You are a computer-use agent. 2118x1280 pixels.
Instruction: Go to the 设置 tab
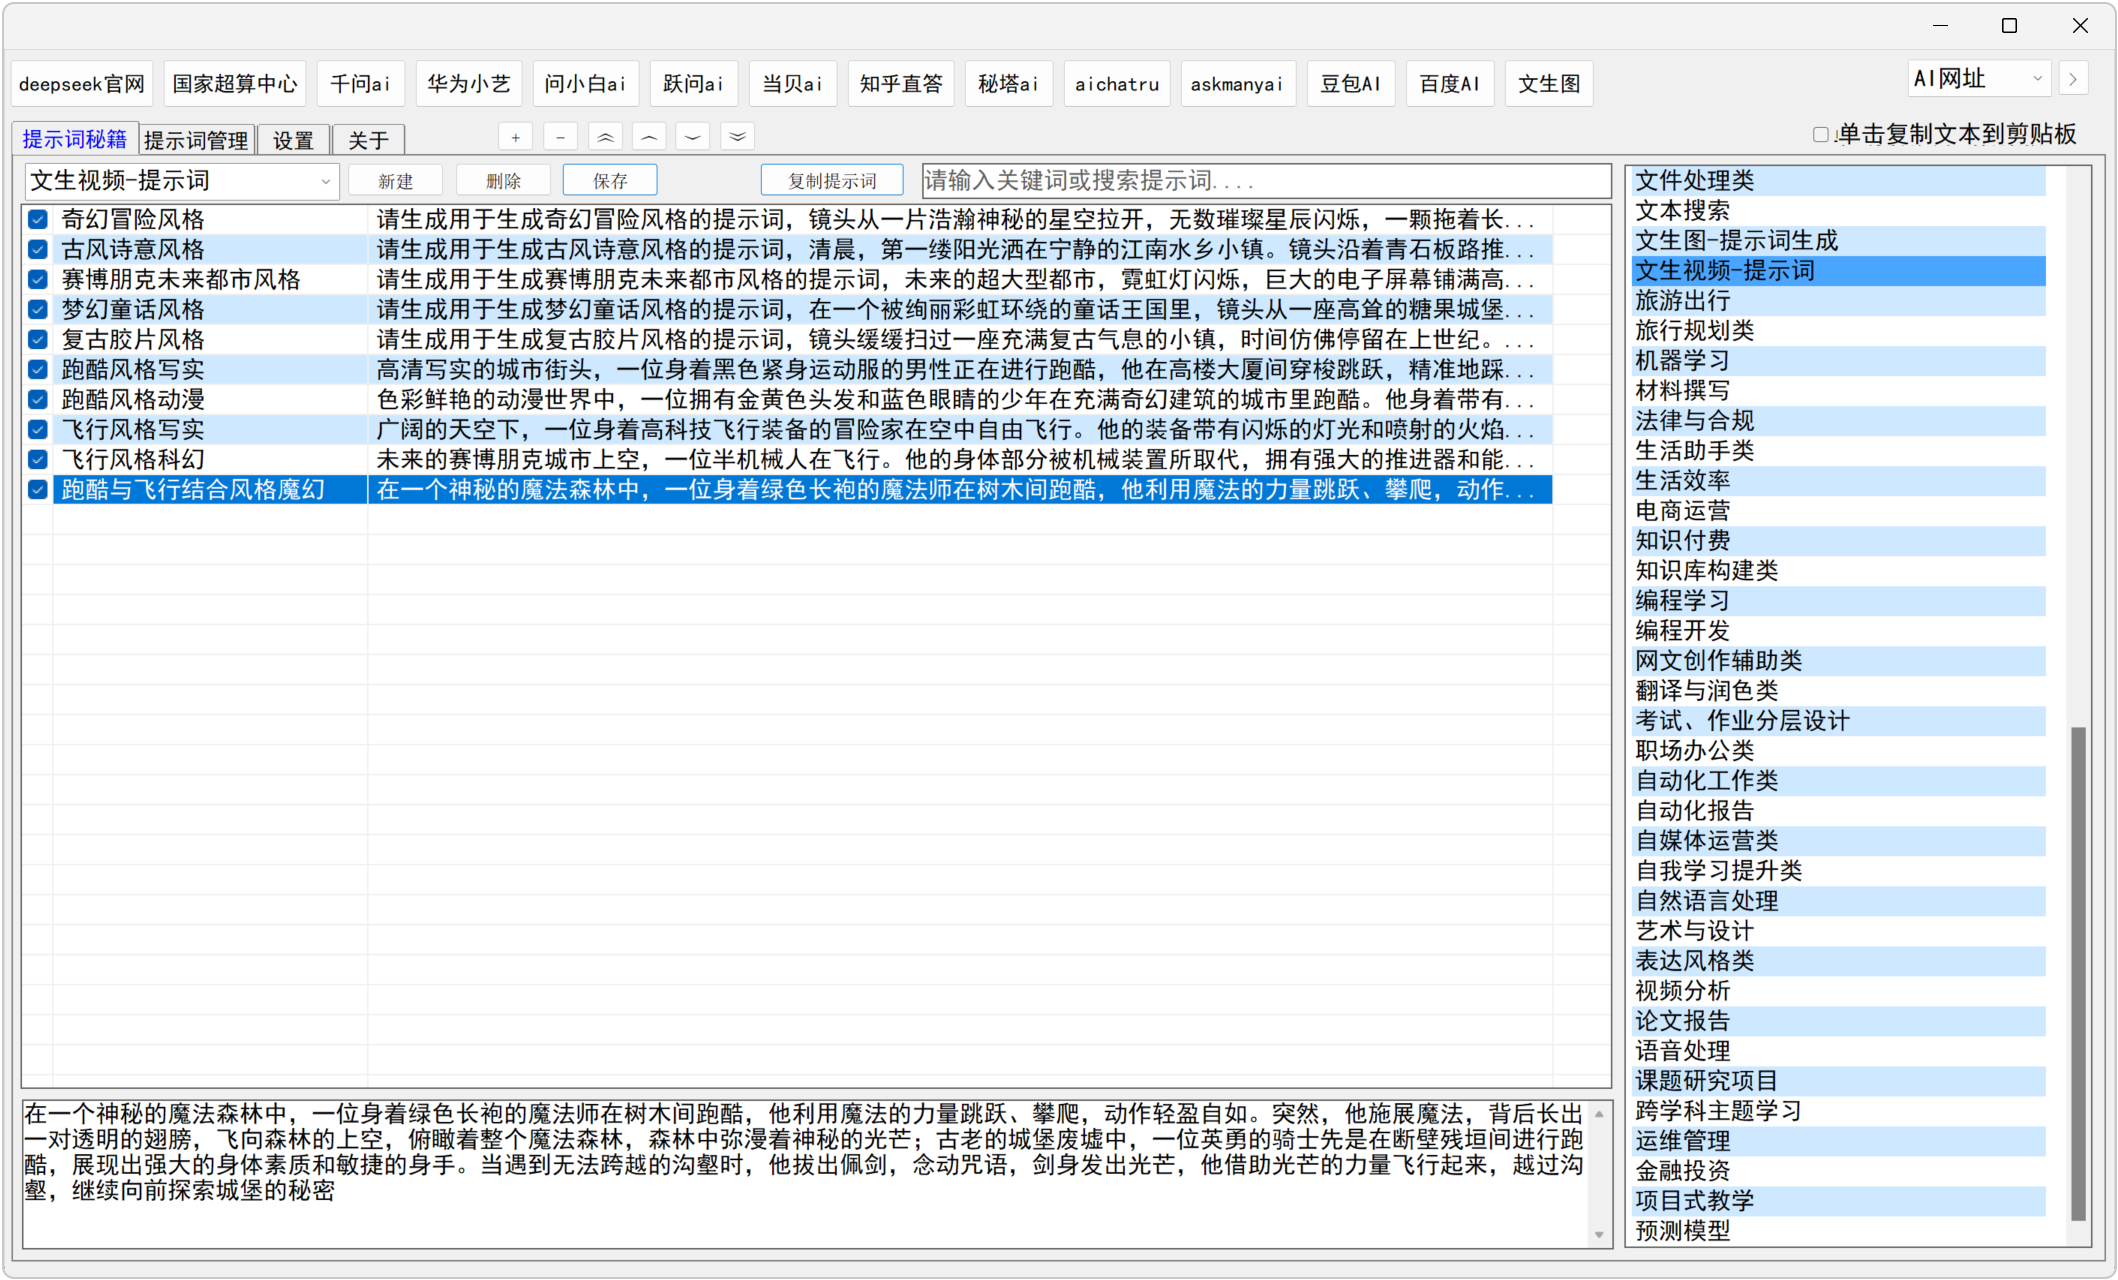(293, 140)
